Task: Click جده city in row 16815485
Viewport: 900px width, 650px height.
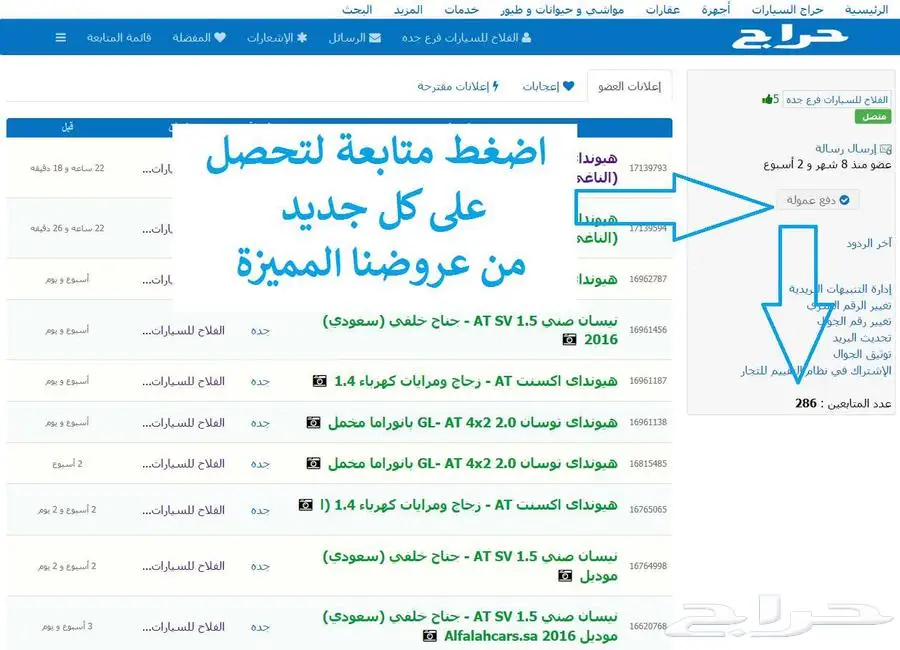Action: [260, 464]
